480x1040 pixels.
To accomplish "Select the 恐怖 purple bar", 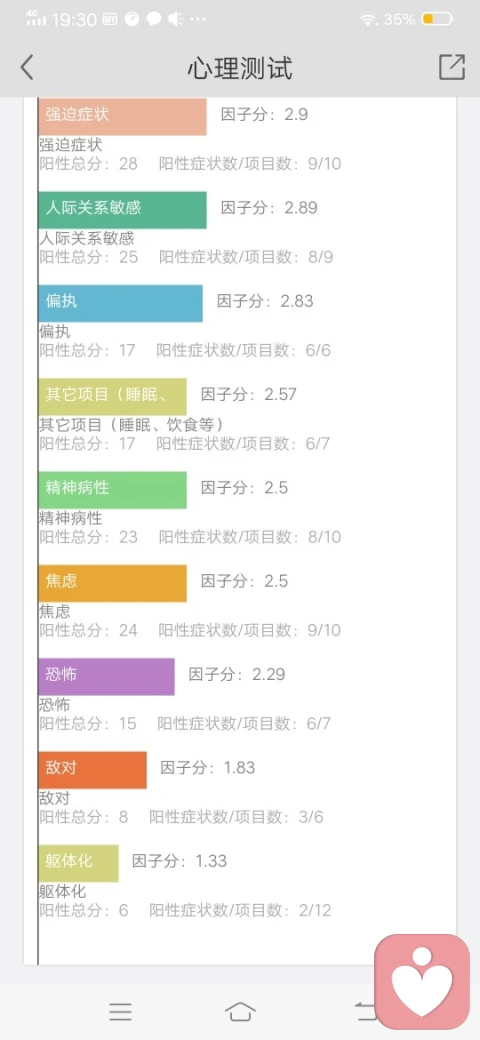I will 107,677.
